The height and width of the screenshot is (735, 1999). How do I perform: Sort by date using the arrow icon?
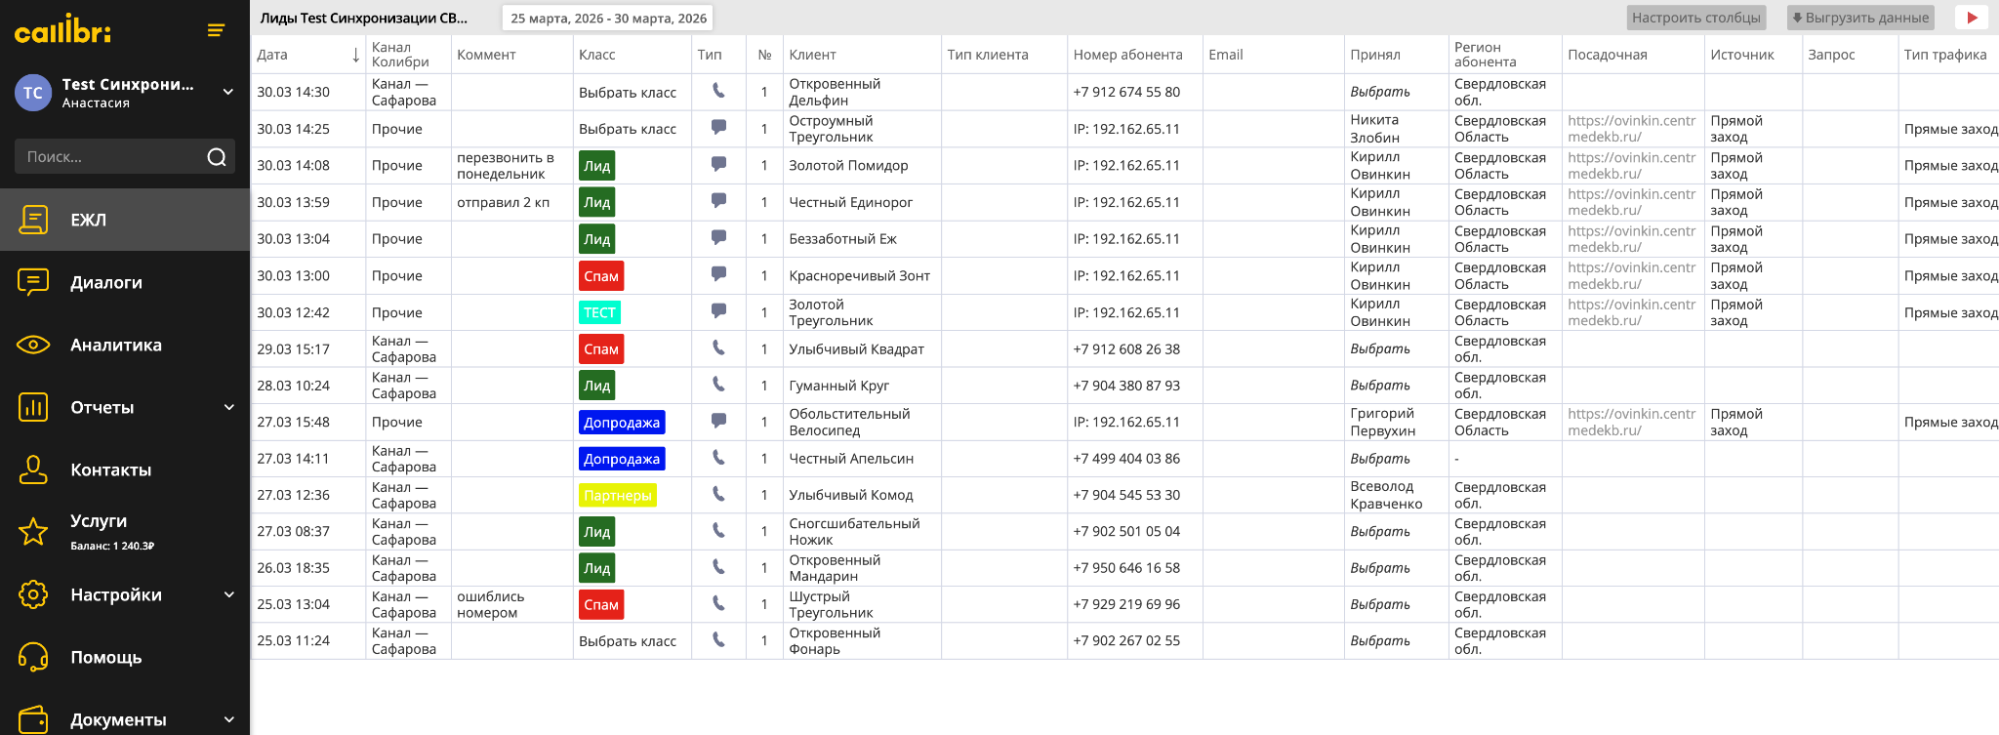[355, 55]
